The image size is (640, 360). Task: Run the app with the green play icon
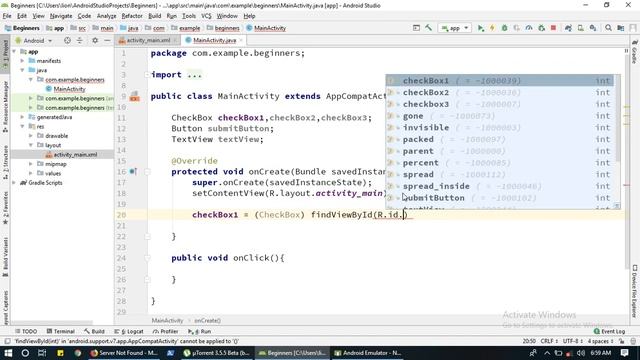(481, 28)
